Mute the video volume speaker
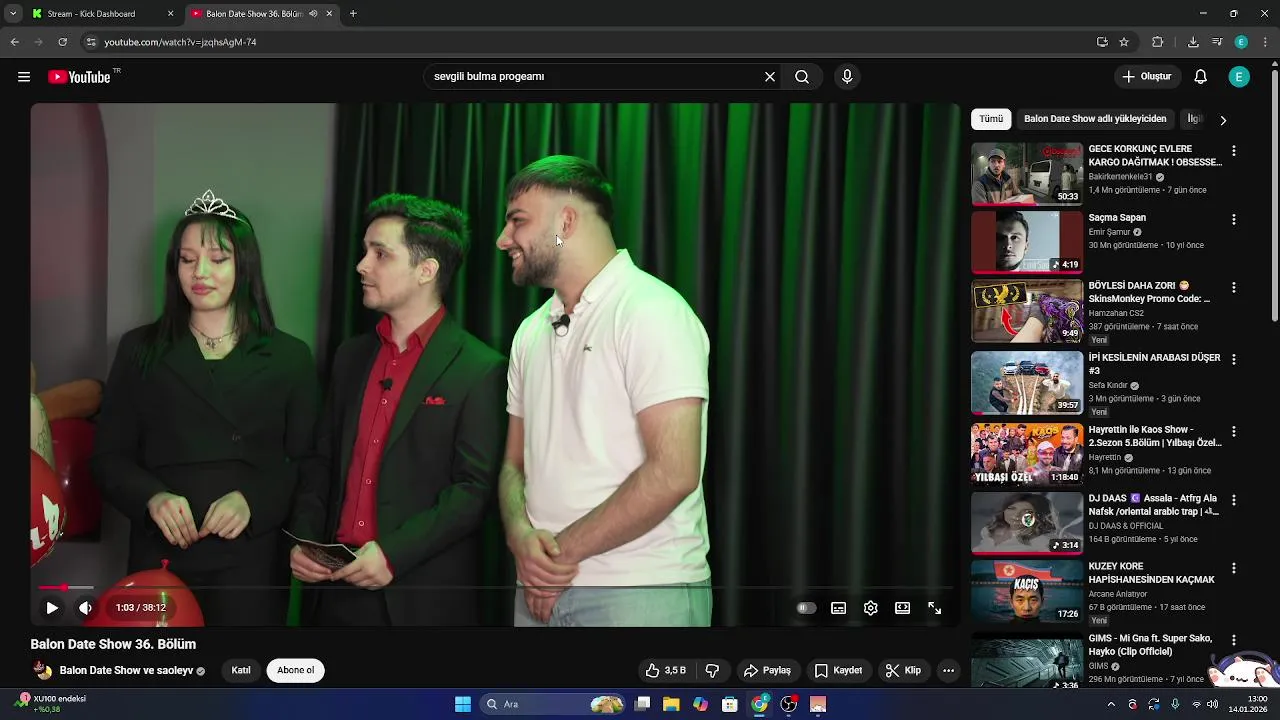 (x=86, y=608)
